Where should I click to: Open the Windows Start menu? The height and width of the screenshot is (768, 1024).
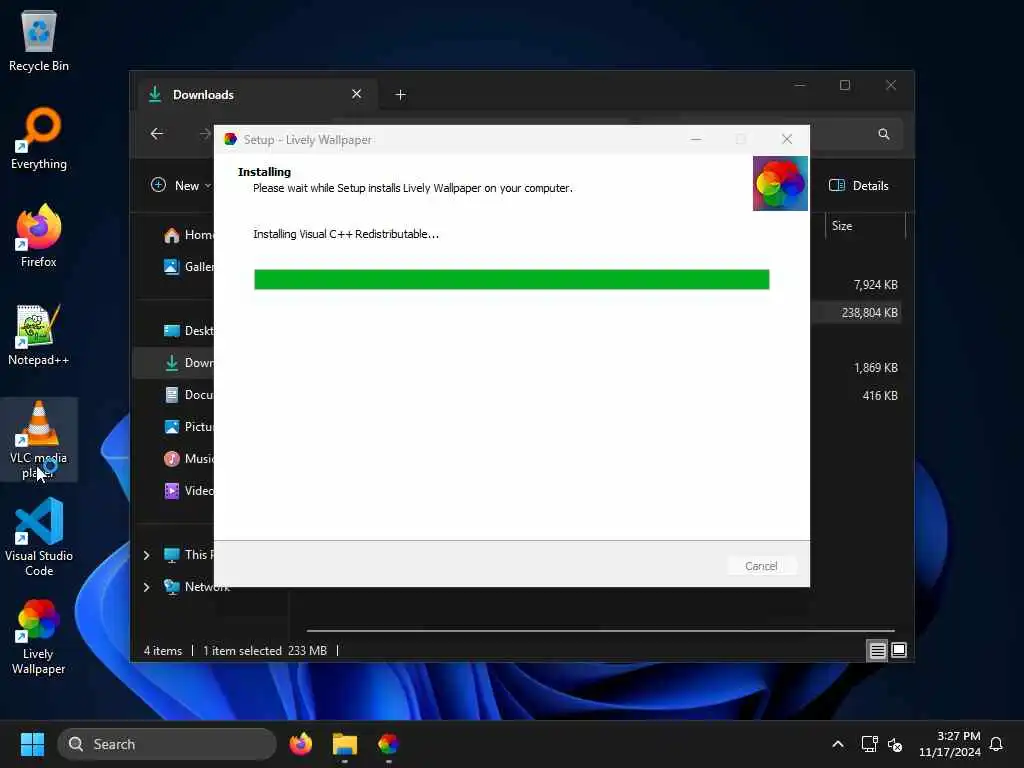(x=32, y=744)
